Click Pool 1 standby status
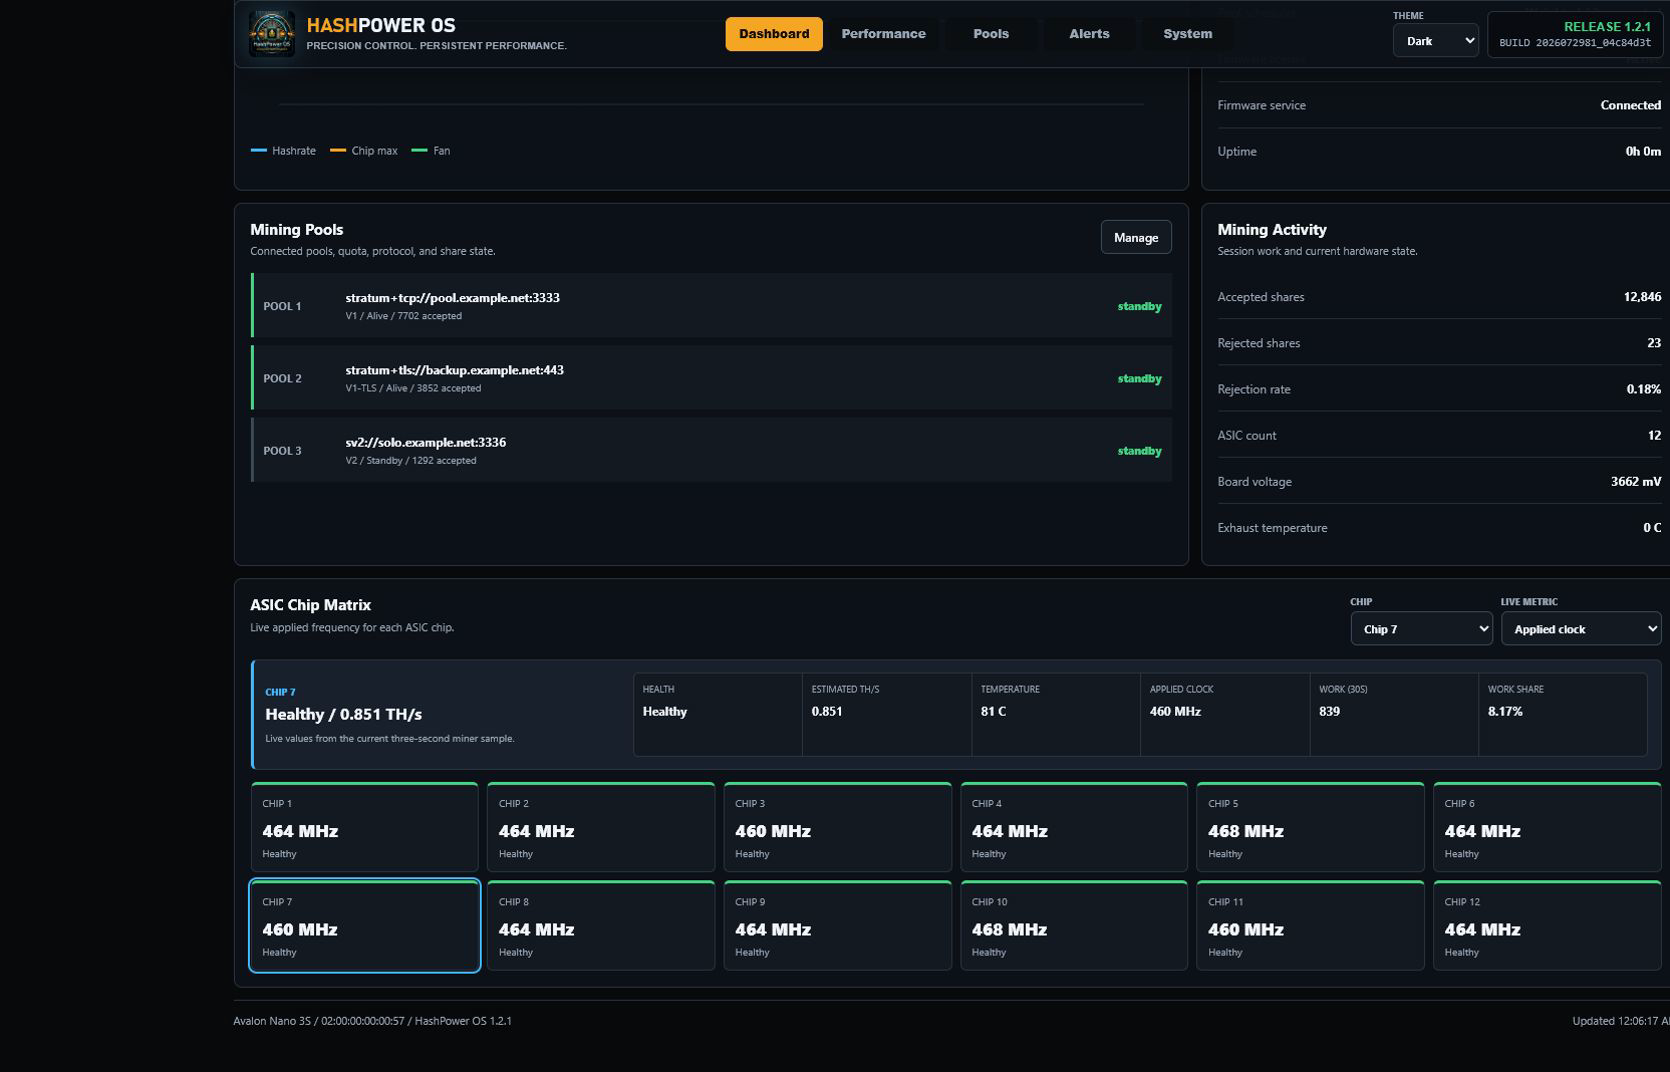1670x1072 pixels. pos(1139,306)
